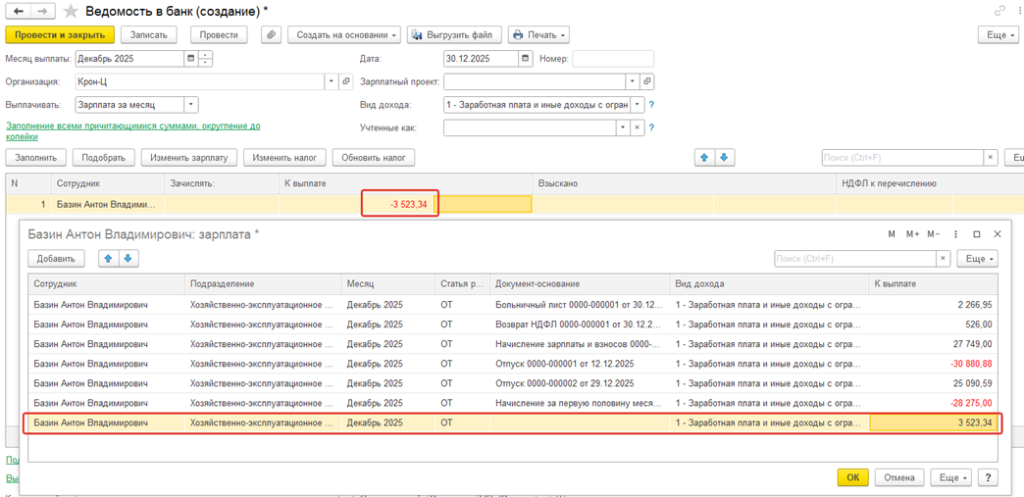
Task: Select the Возврат НДФЛ 0000-000001 row
Action: (x=513, y=325)
